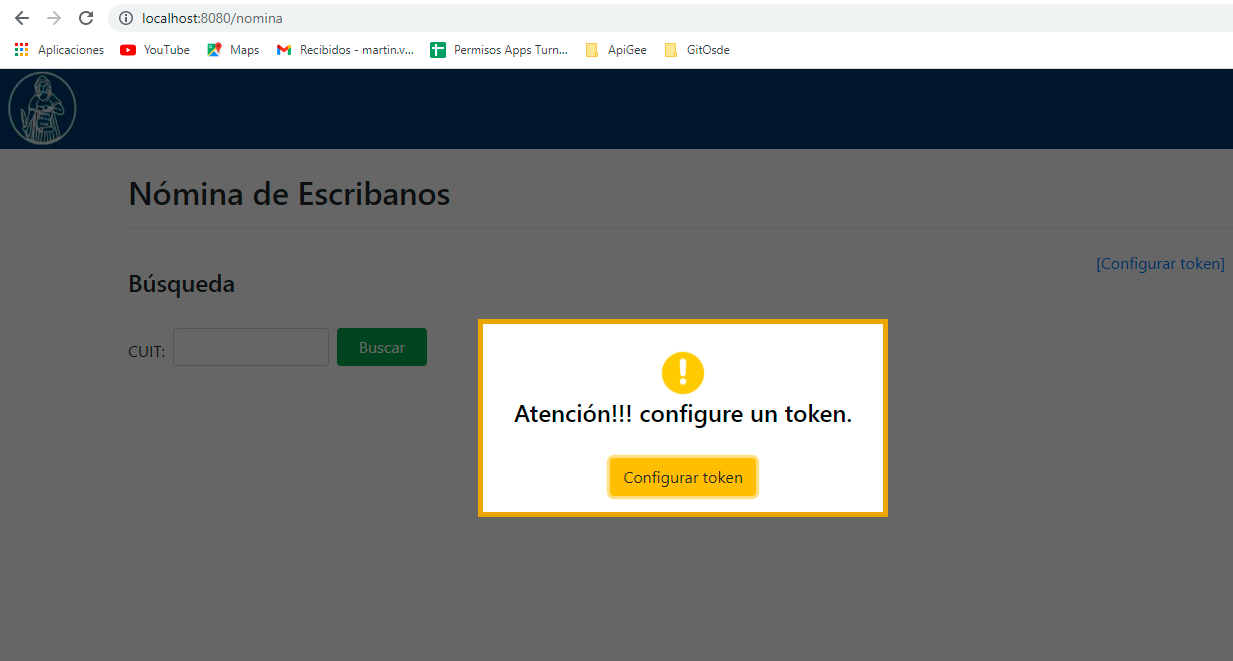Reload the nomina page
This screenshot has width=1233, height=661.
point(86,18)
